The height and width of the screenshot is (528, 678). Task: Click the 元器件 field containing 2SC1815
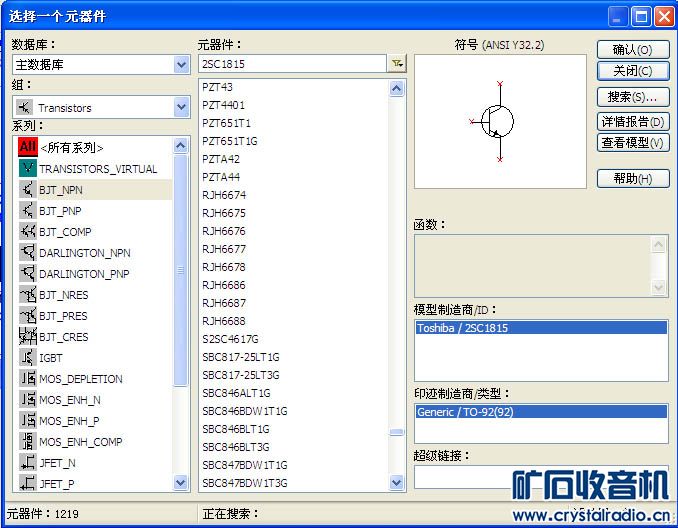[x=292, y=64]
